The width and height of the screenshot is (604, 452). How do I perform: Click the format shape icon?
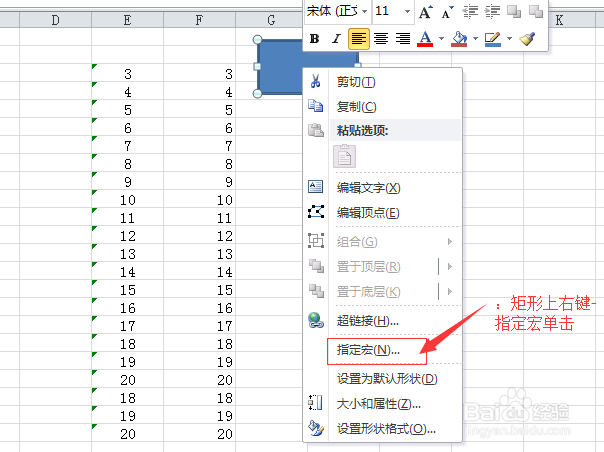pyautogui.click(x=316, y=428)
